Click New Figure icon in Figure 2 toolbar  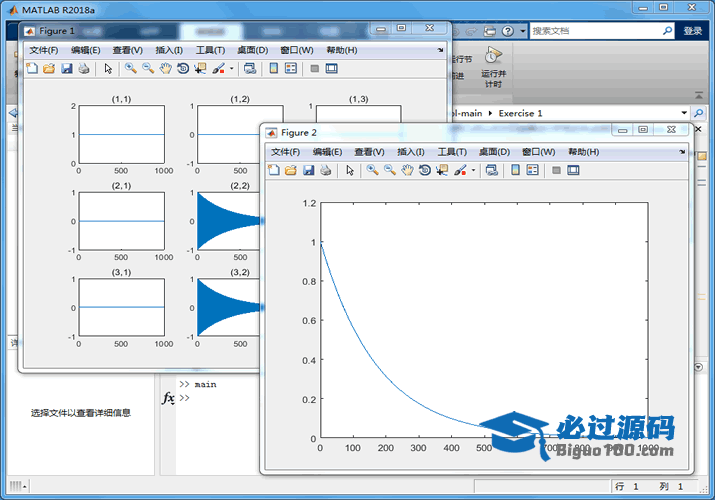click(x=274, y=170)
